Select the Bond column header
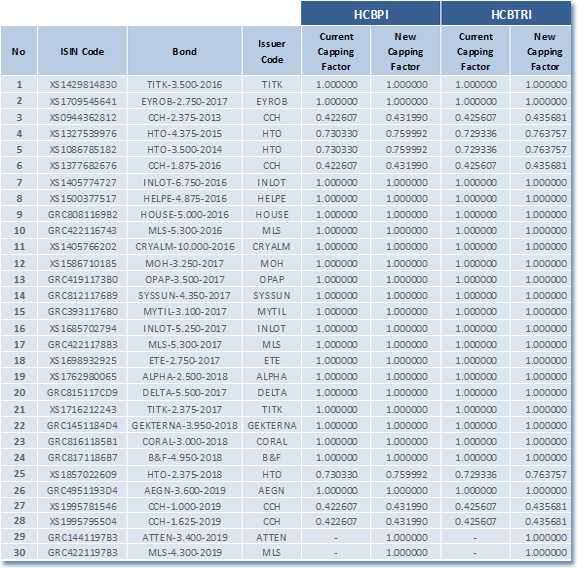The width and height of the screenshot is (586, 568). (185, 51)
